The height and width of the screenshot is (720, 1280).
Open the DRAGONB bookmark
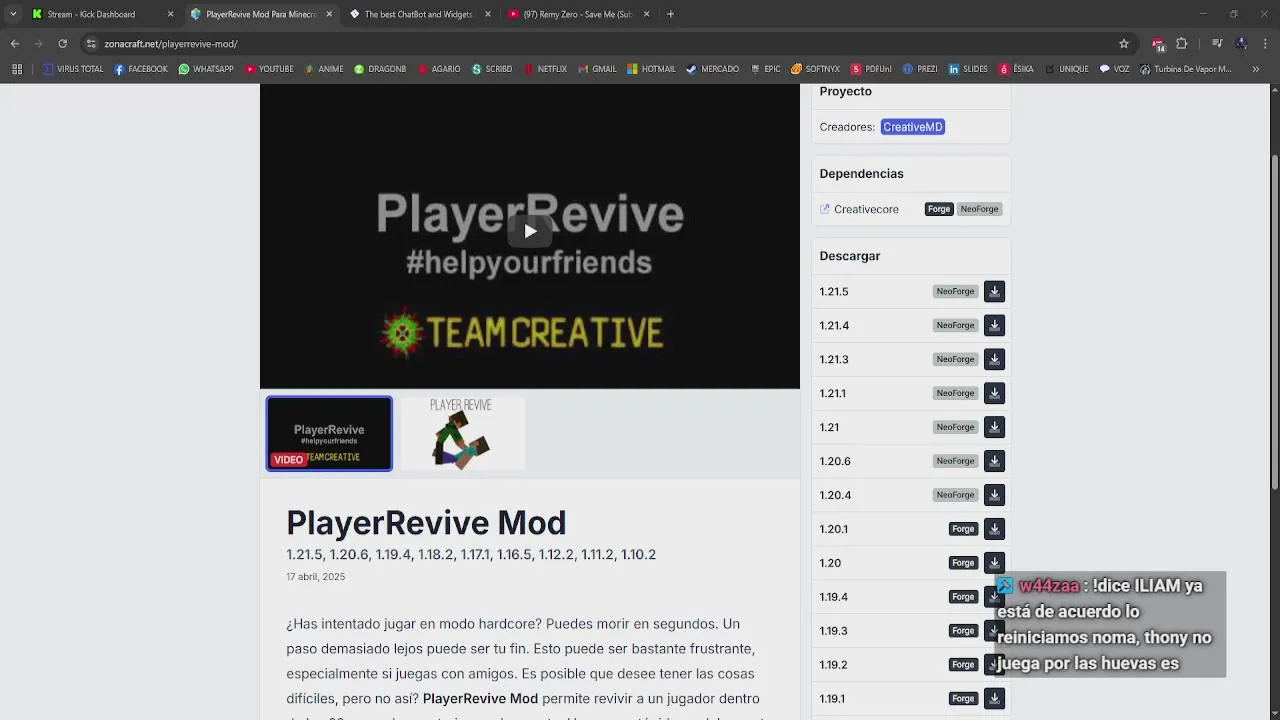point(380,69)
